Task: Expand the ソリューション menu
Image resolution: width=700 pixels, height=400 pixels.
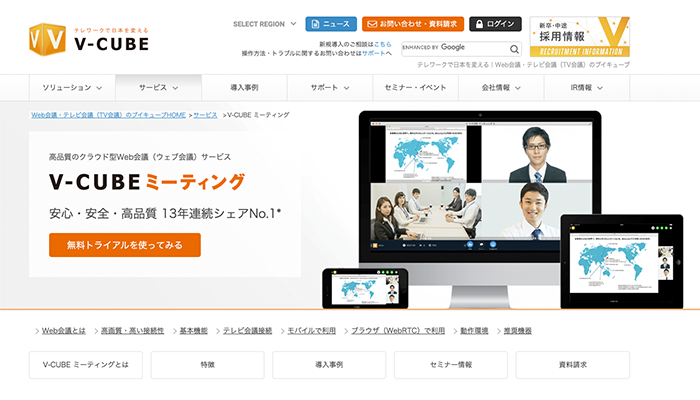Action: coord(72,88)
